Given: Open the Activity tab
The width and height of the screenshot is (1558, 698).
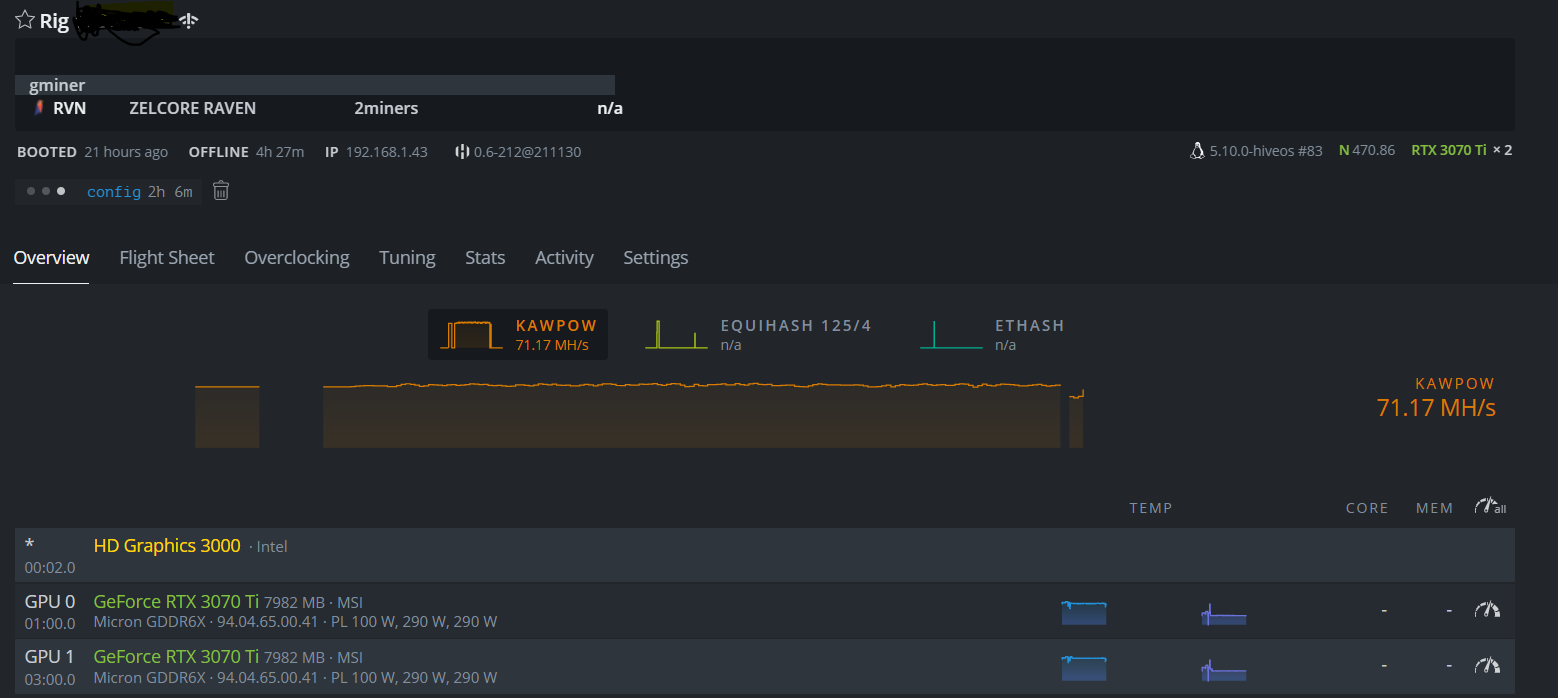Looking at the screenshot, I should click(564, 258).
